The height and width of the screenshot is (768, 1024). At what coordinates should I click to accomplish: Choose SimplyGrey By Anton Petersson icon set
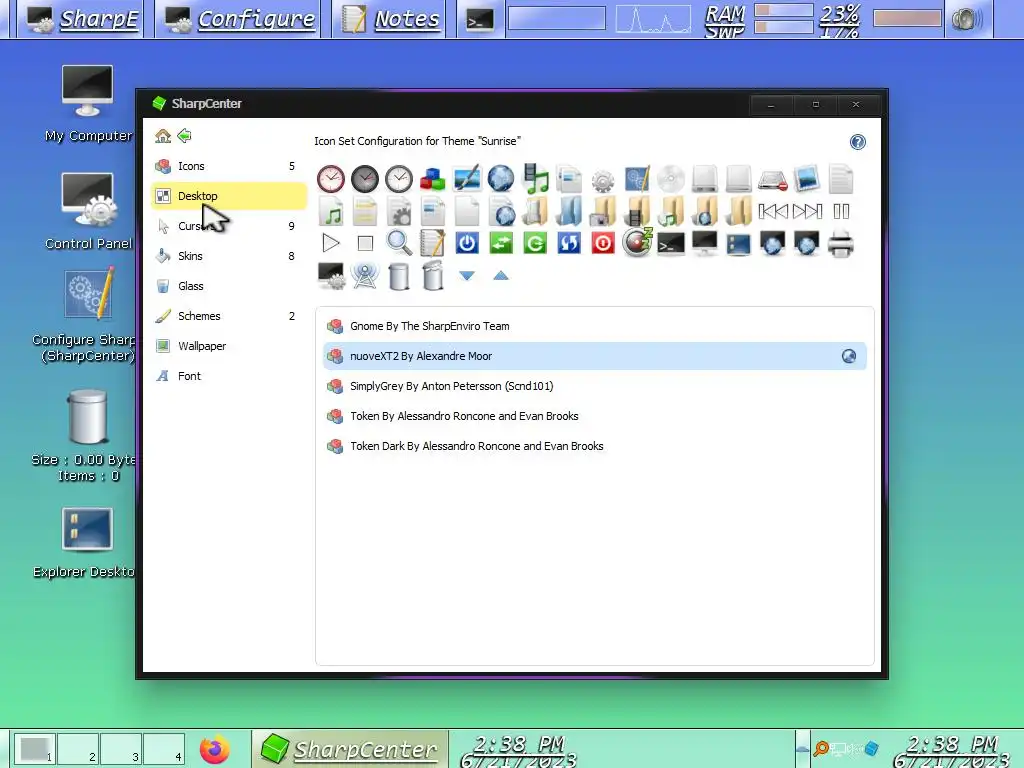point(594,386)
